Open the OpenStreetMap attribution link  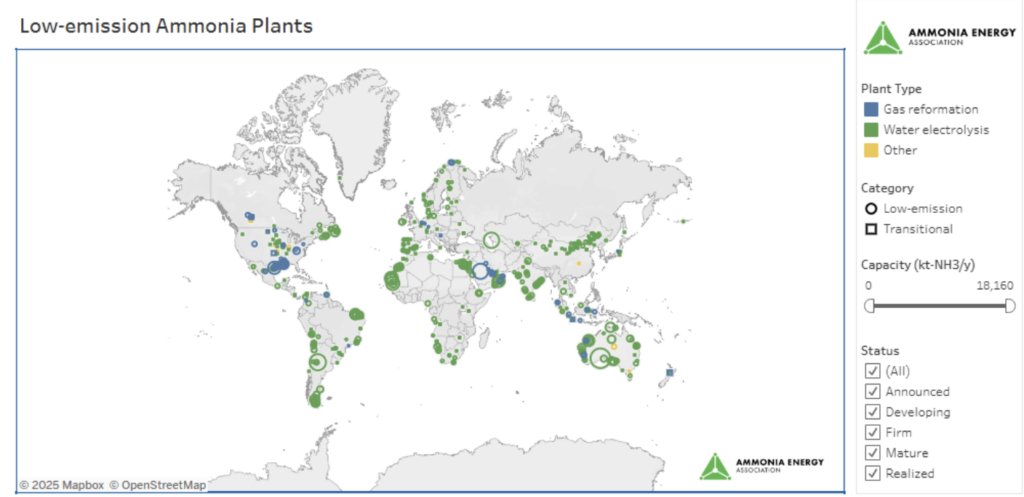(157, 485)
